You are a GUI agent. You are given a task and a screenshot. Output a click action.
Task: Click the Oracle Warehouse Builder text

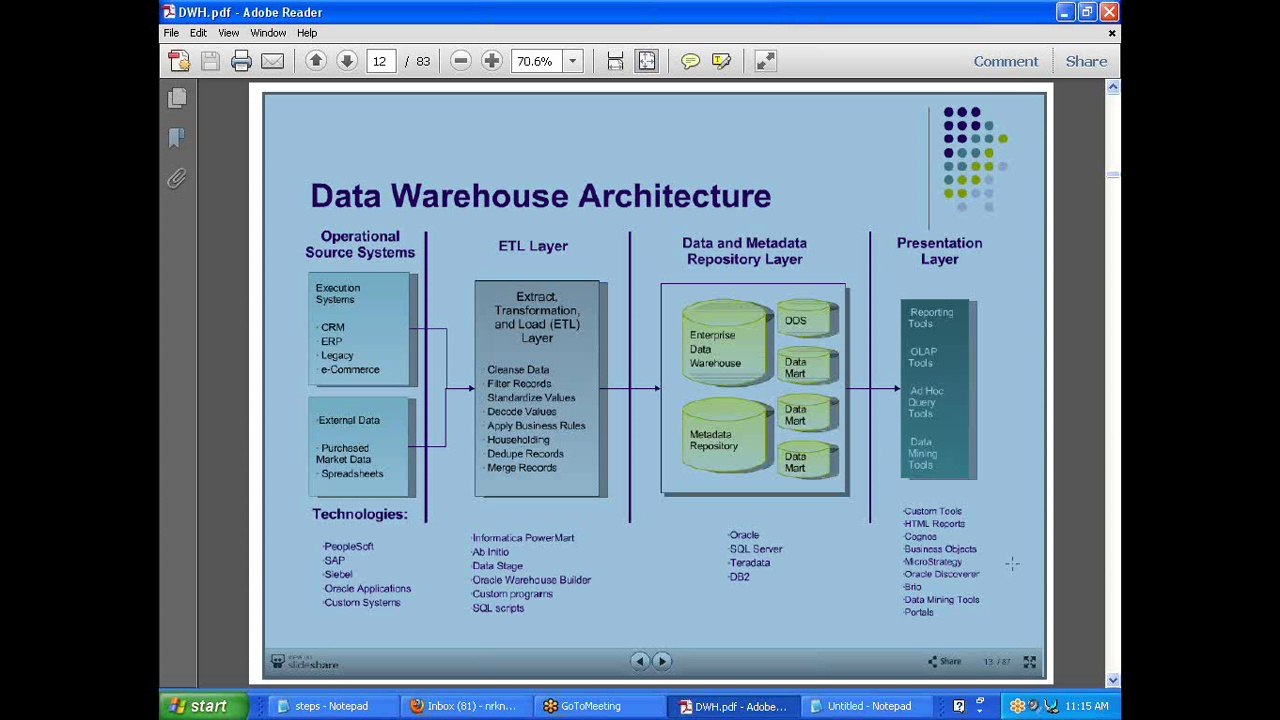pos(531,580)
